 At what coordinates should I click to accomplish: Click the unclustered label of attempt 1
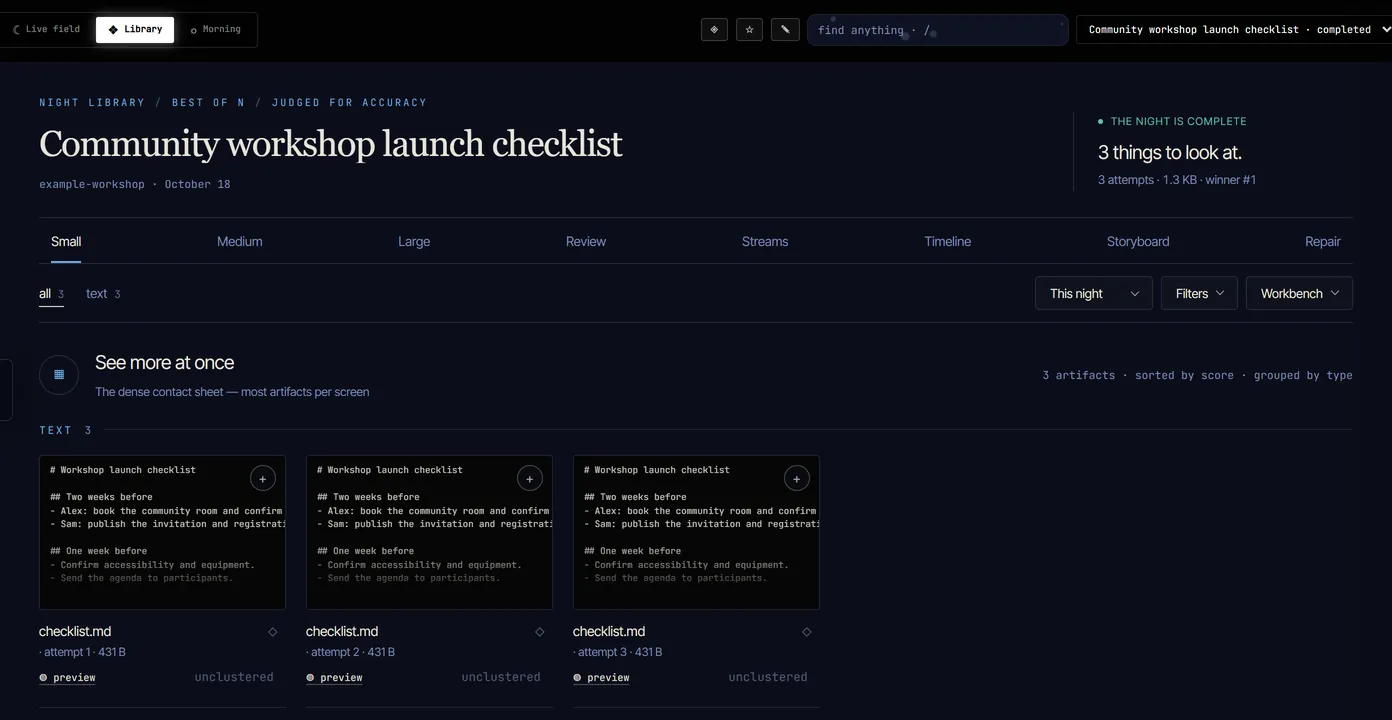pos(234,677)
